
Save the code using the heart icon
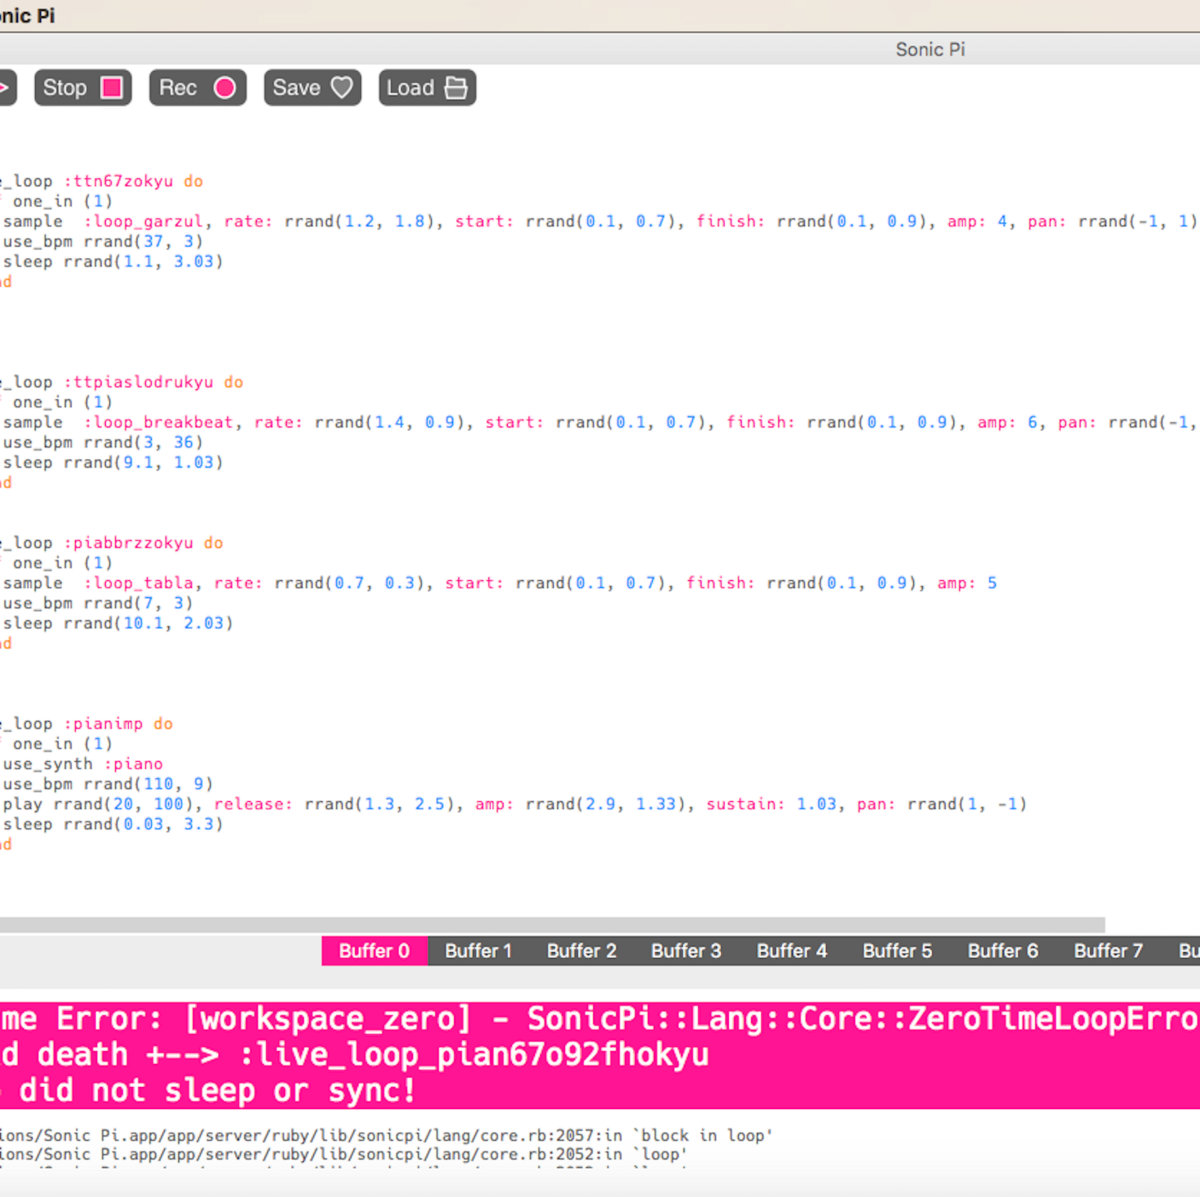pos(342,88)
